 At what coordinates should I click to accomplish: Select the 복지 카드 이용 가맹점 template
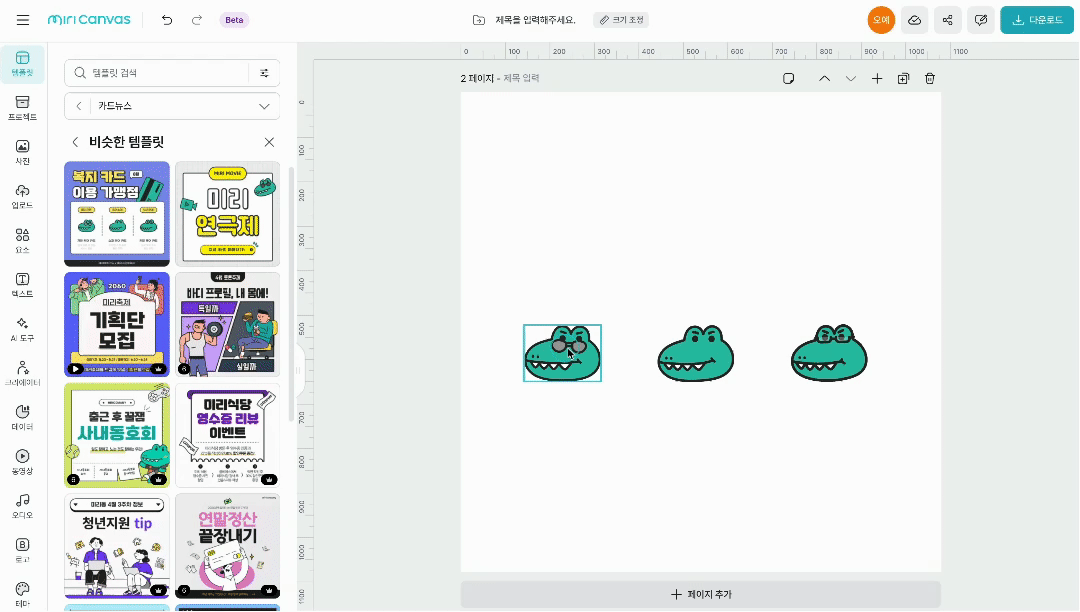pyautogui.click(x=116, y=213)
